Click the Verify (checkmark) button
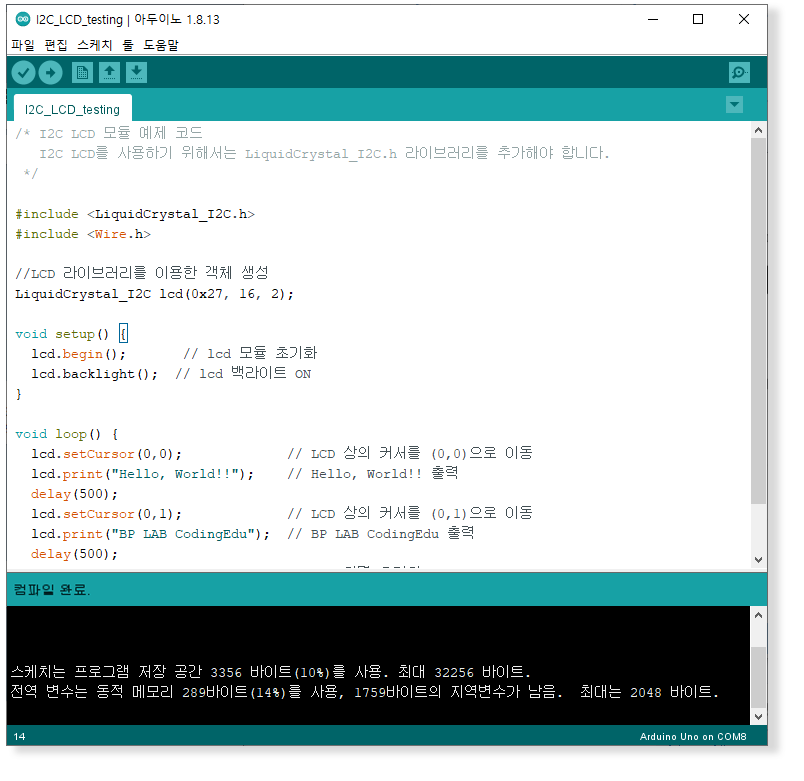This screenshot has width=804, height=781. pyautogui.click(x=23, y=73)
